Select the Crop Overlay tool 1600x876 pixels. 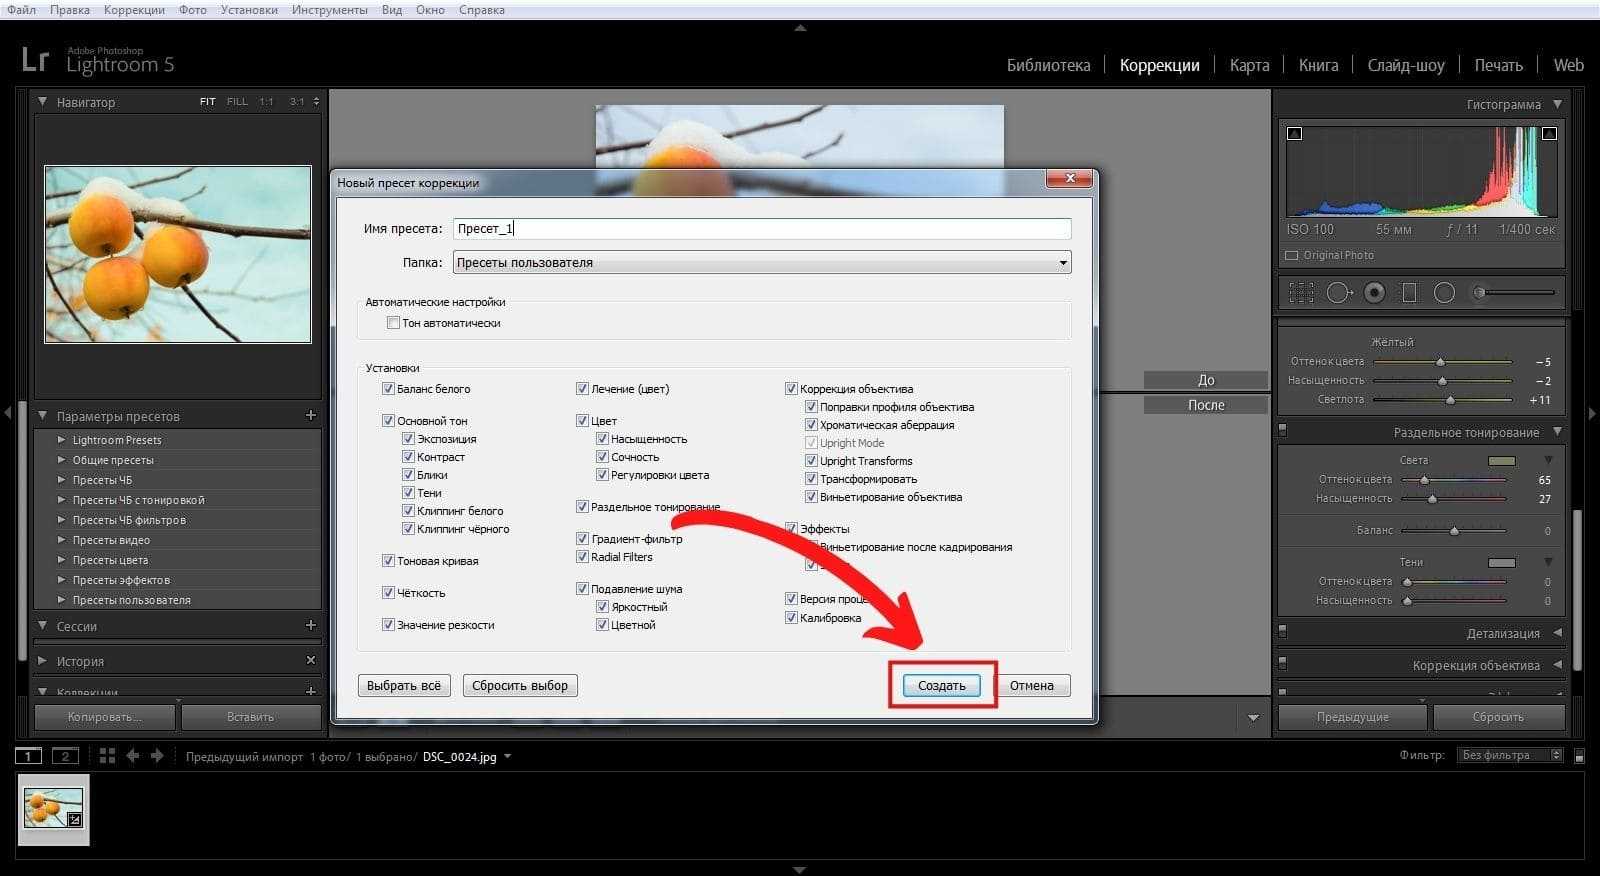(1301, 293)
